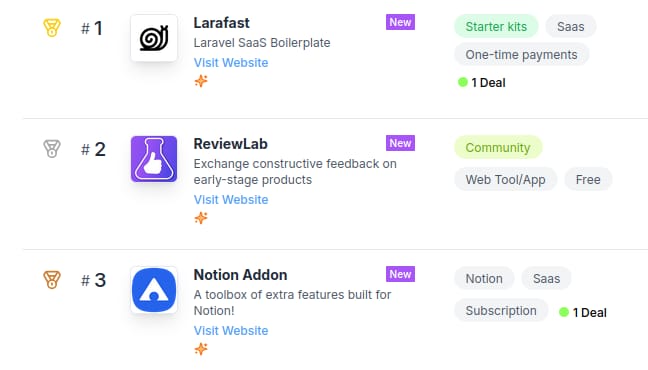The width and height of the screenshot is (648, 370).
Task: Select the Free tag on ReviewLab
Action: click(588, 180)
